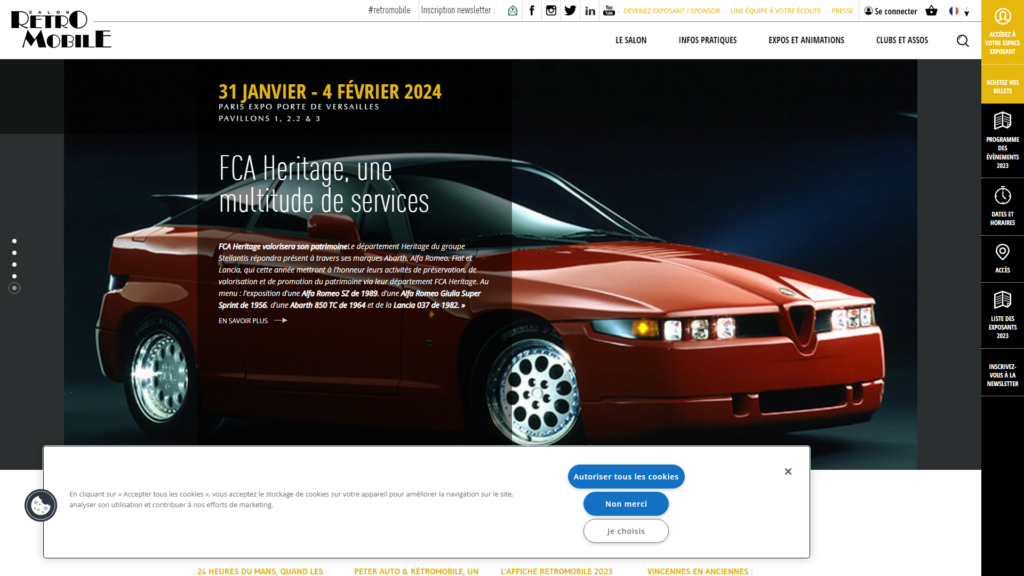Open Le Salon menu
The height and width of the screenshot is (576, 1024).
pos(631,40)
